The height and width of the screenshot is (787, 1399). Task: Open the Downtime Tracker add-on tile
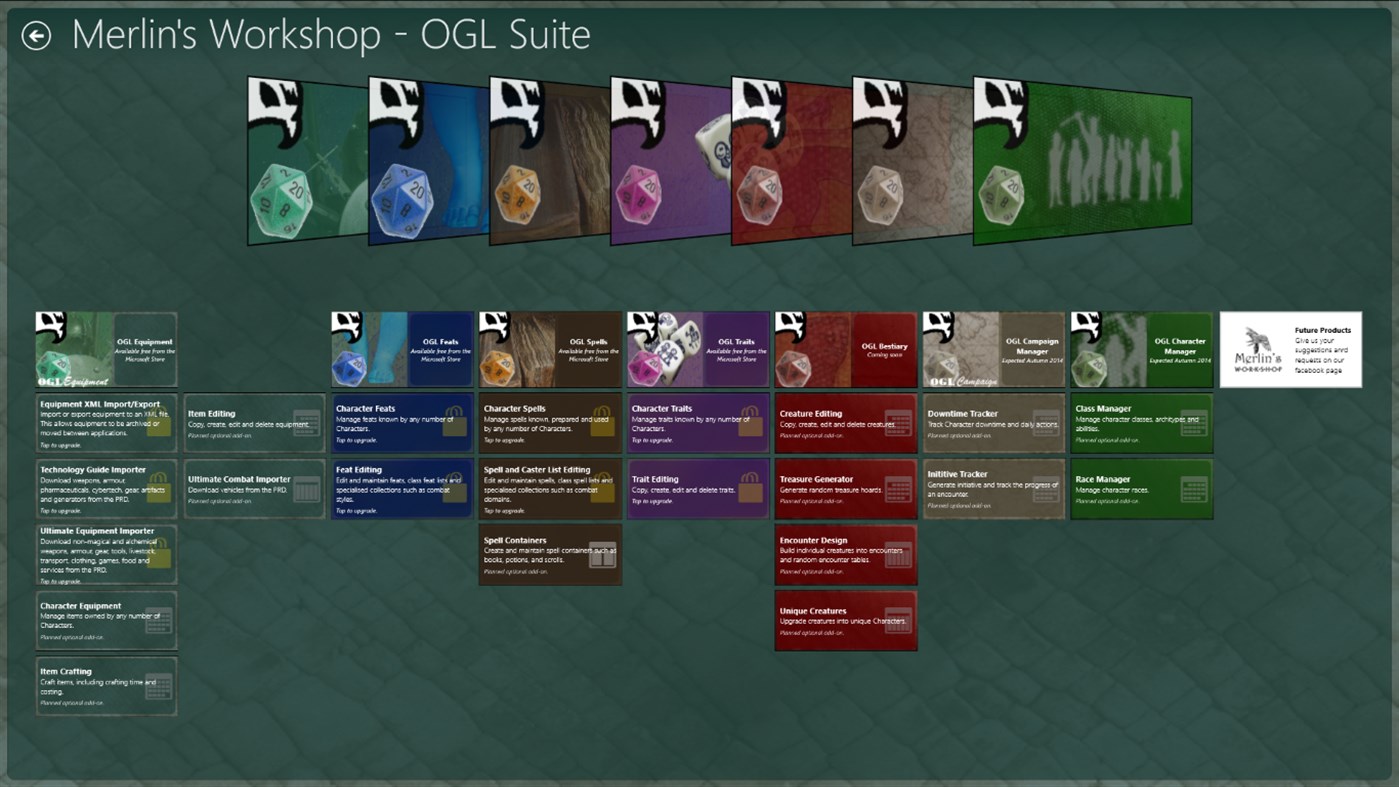tap(994, 422)
